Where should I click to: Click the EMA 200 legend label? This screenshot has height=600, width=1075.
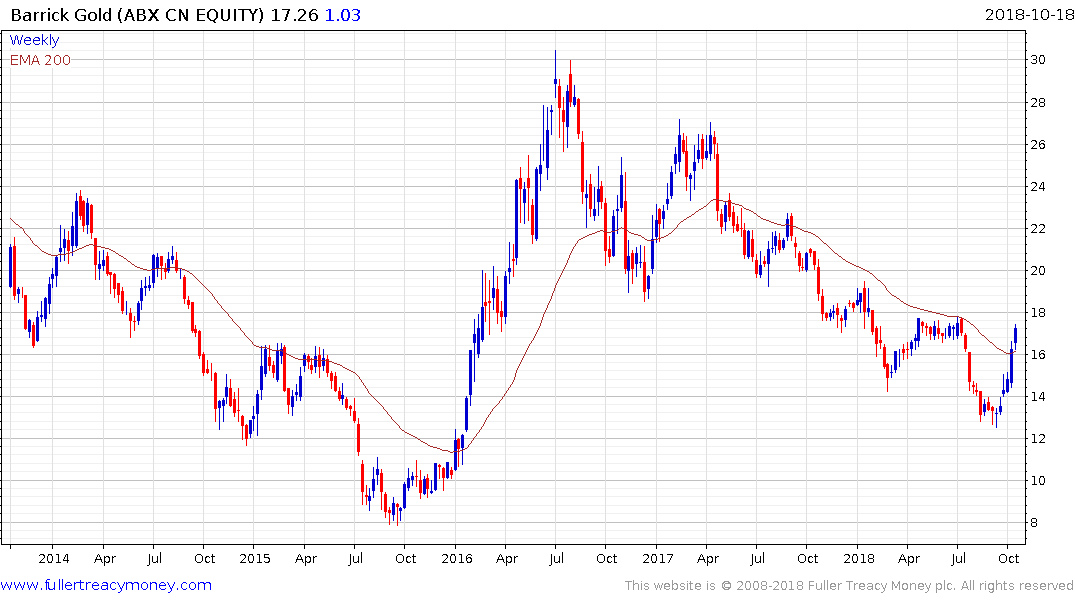(x=40, y=60)
